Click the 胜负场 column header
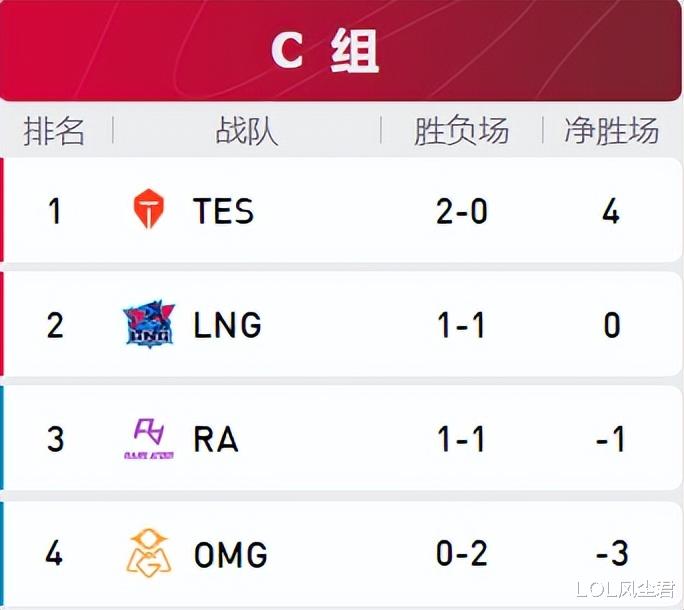The image size is (684, 610). (x=461, y=130)
